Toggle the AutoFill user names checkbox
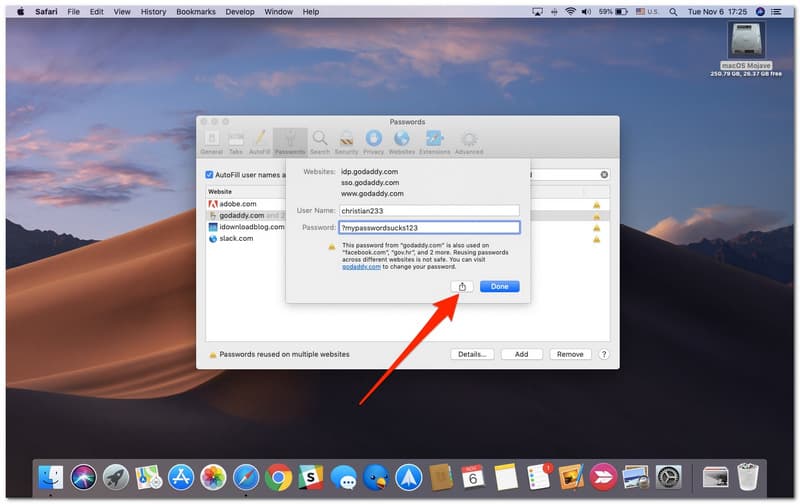The height and width of the screenshot is (504, 800). coord(209,174)
